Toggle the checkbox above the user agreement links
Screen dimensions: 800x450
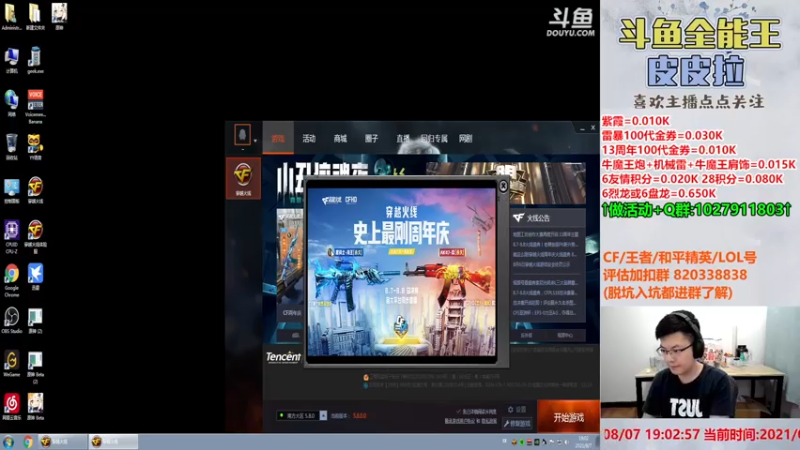point(458,411)
